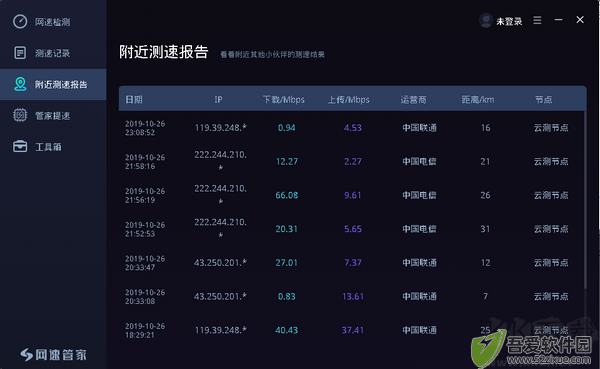
Task: Click IP 222.244.210.* in 21:58:16 row
Action: [220, 160]
